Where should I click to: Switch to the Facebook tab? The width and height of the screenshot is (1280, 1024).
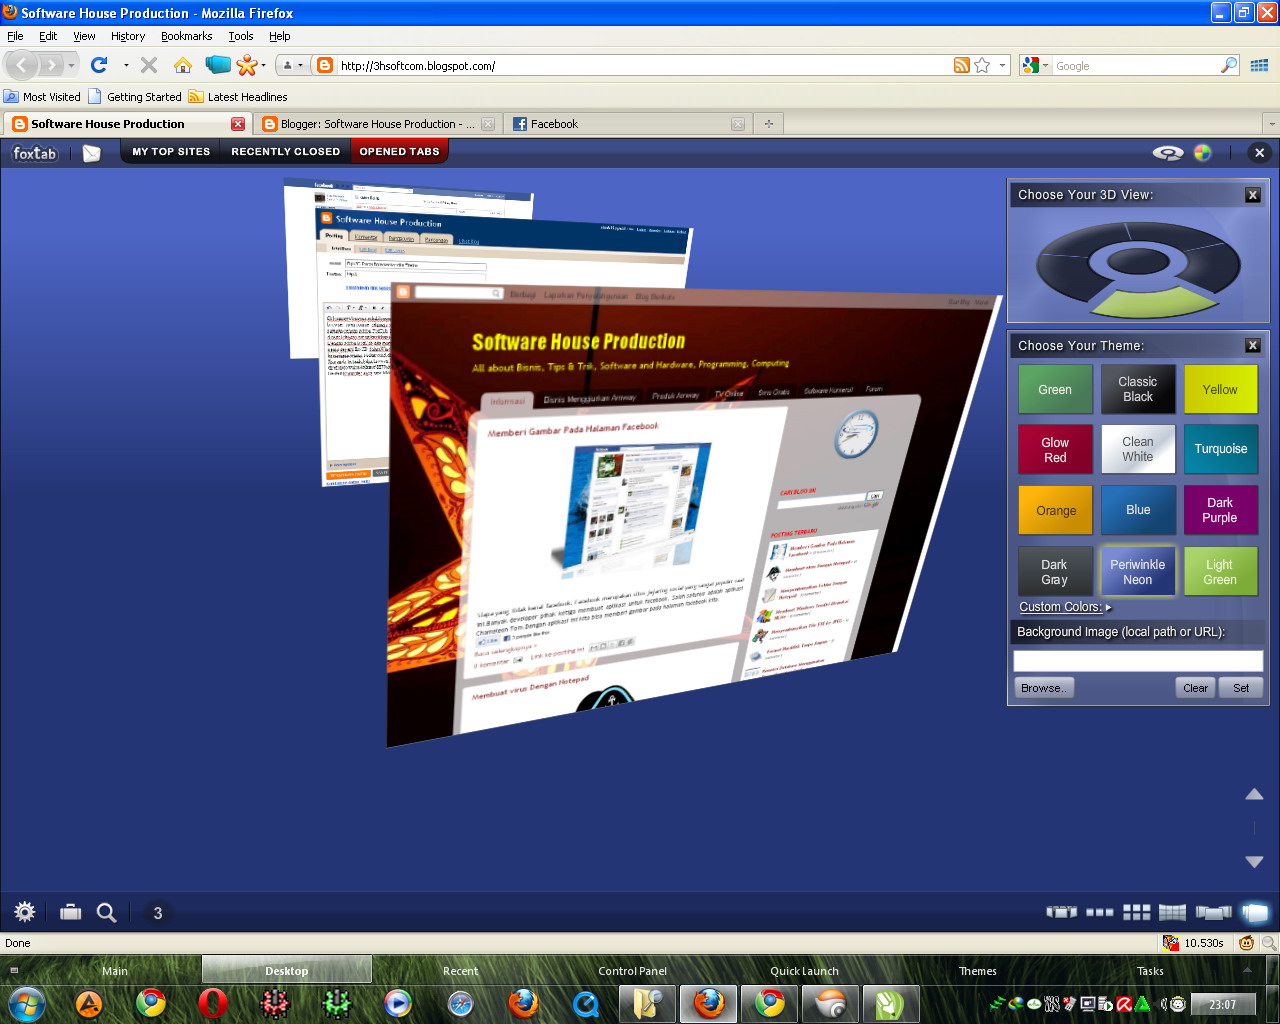[628, 124]
